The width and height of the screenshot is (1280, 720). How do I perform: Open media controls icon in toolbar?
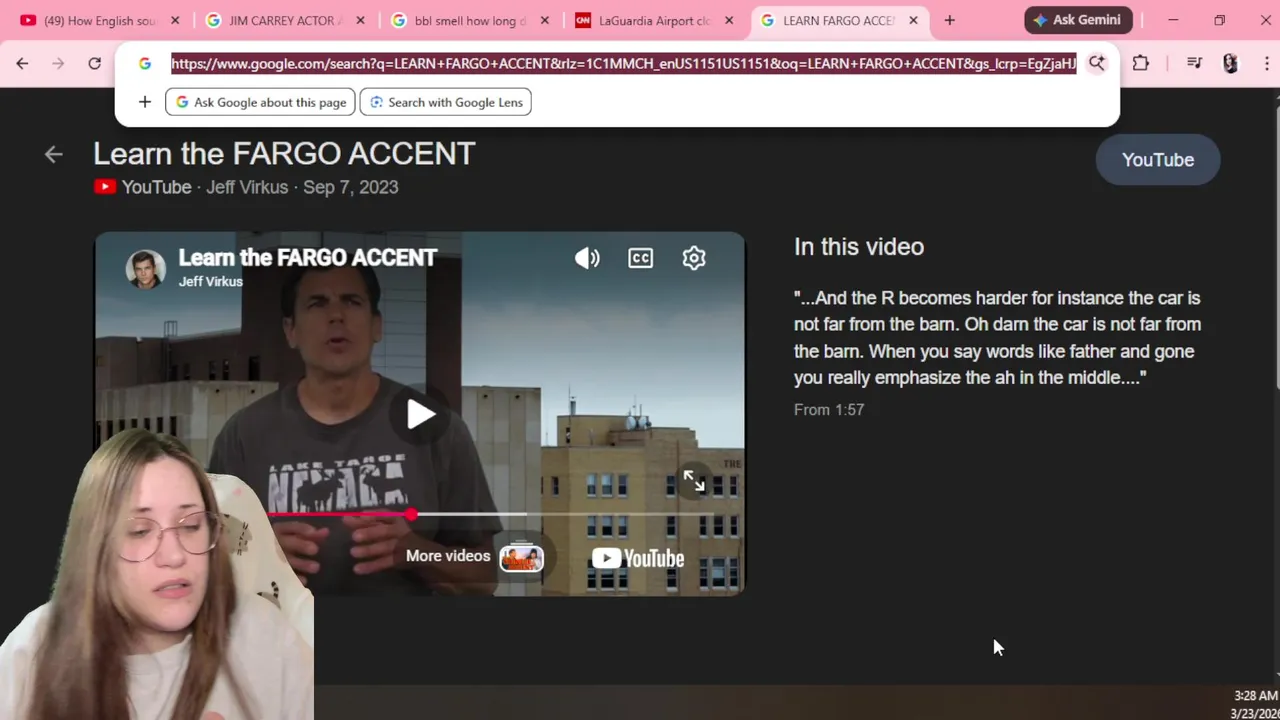1194,63
